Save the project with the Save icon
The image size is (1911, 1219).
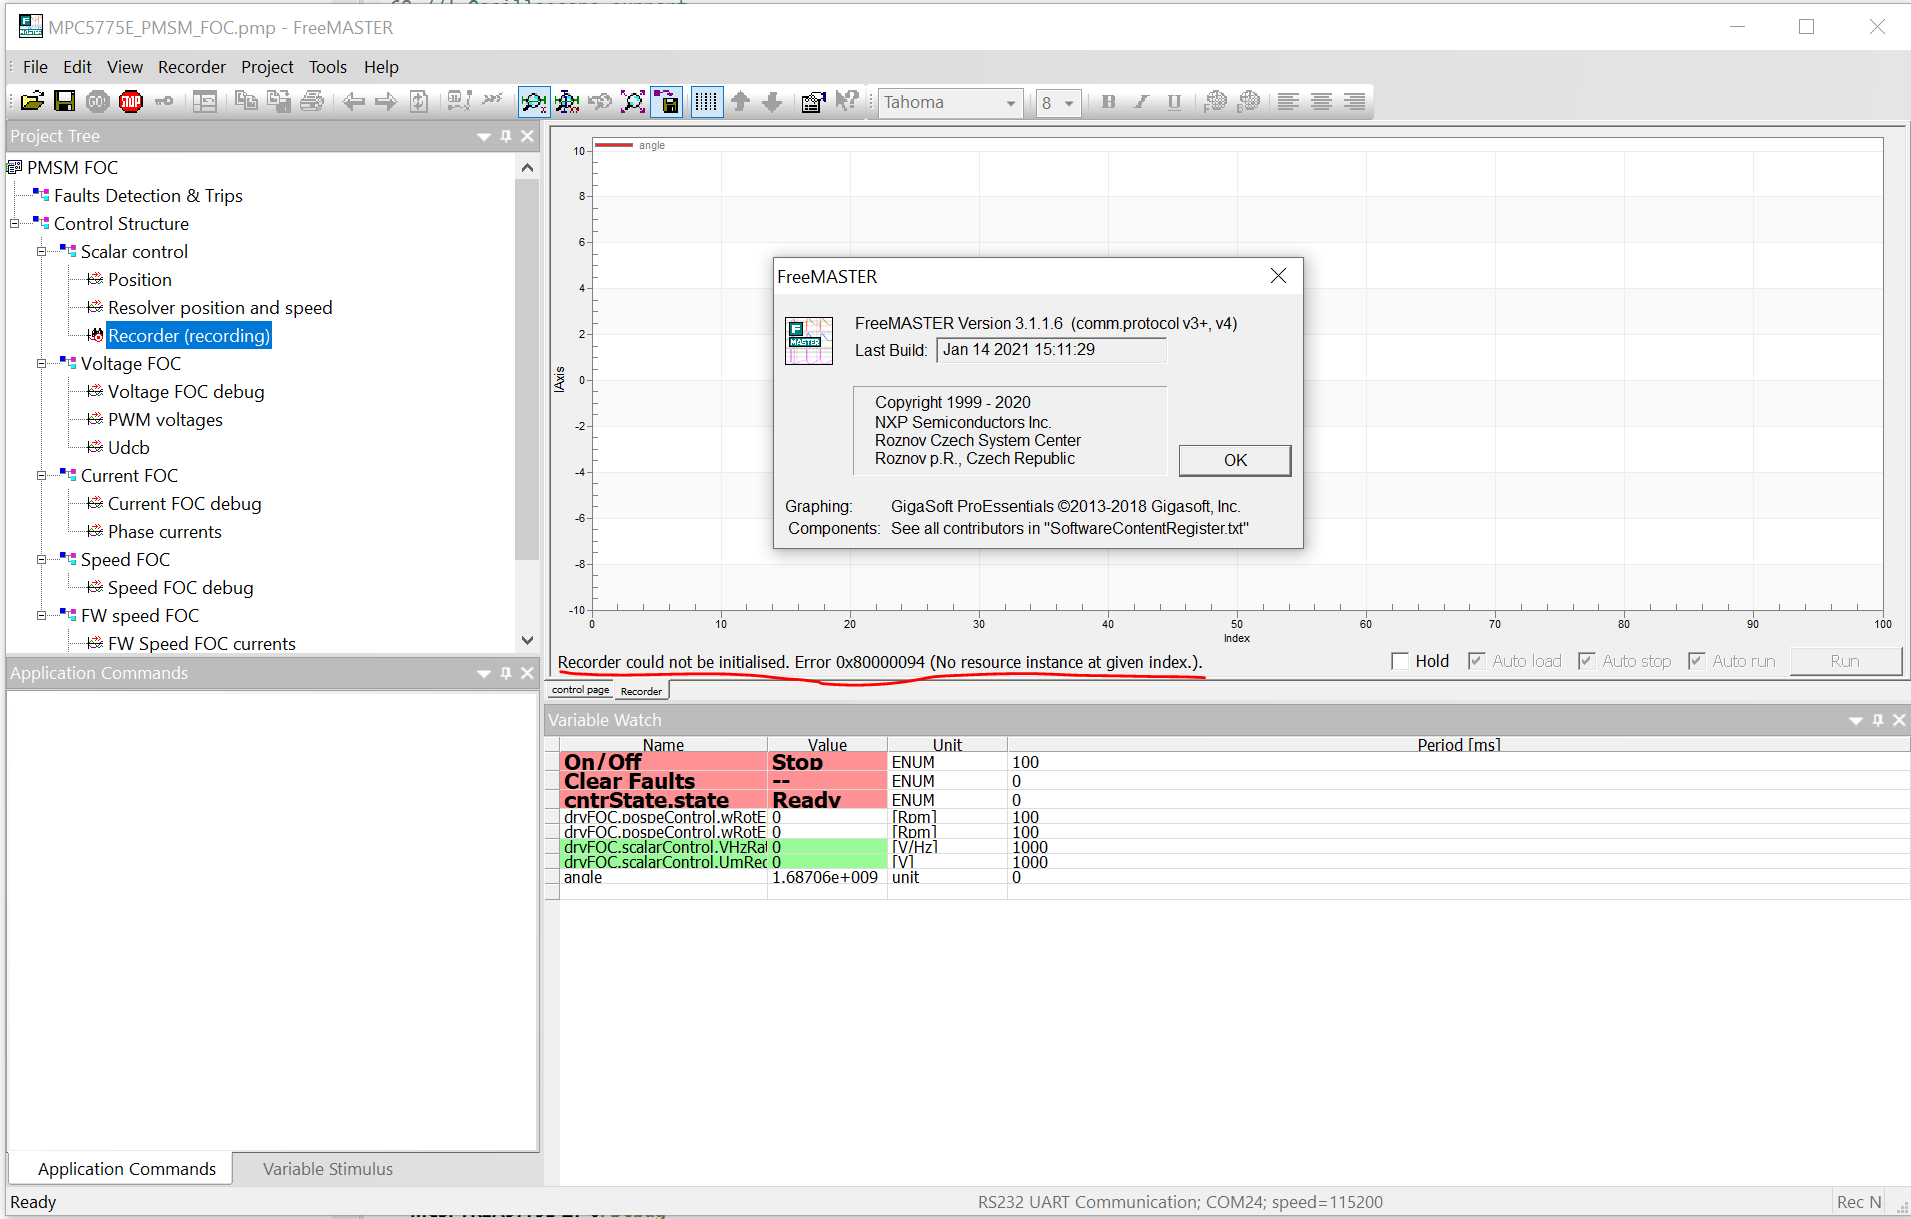(64, 101)
